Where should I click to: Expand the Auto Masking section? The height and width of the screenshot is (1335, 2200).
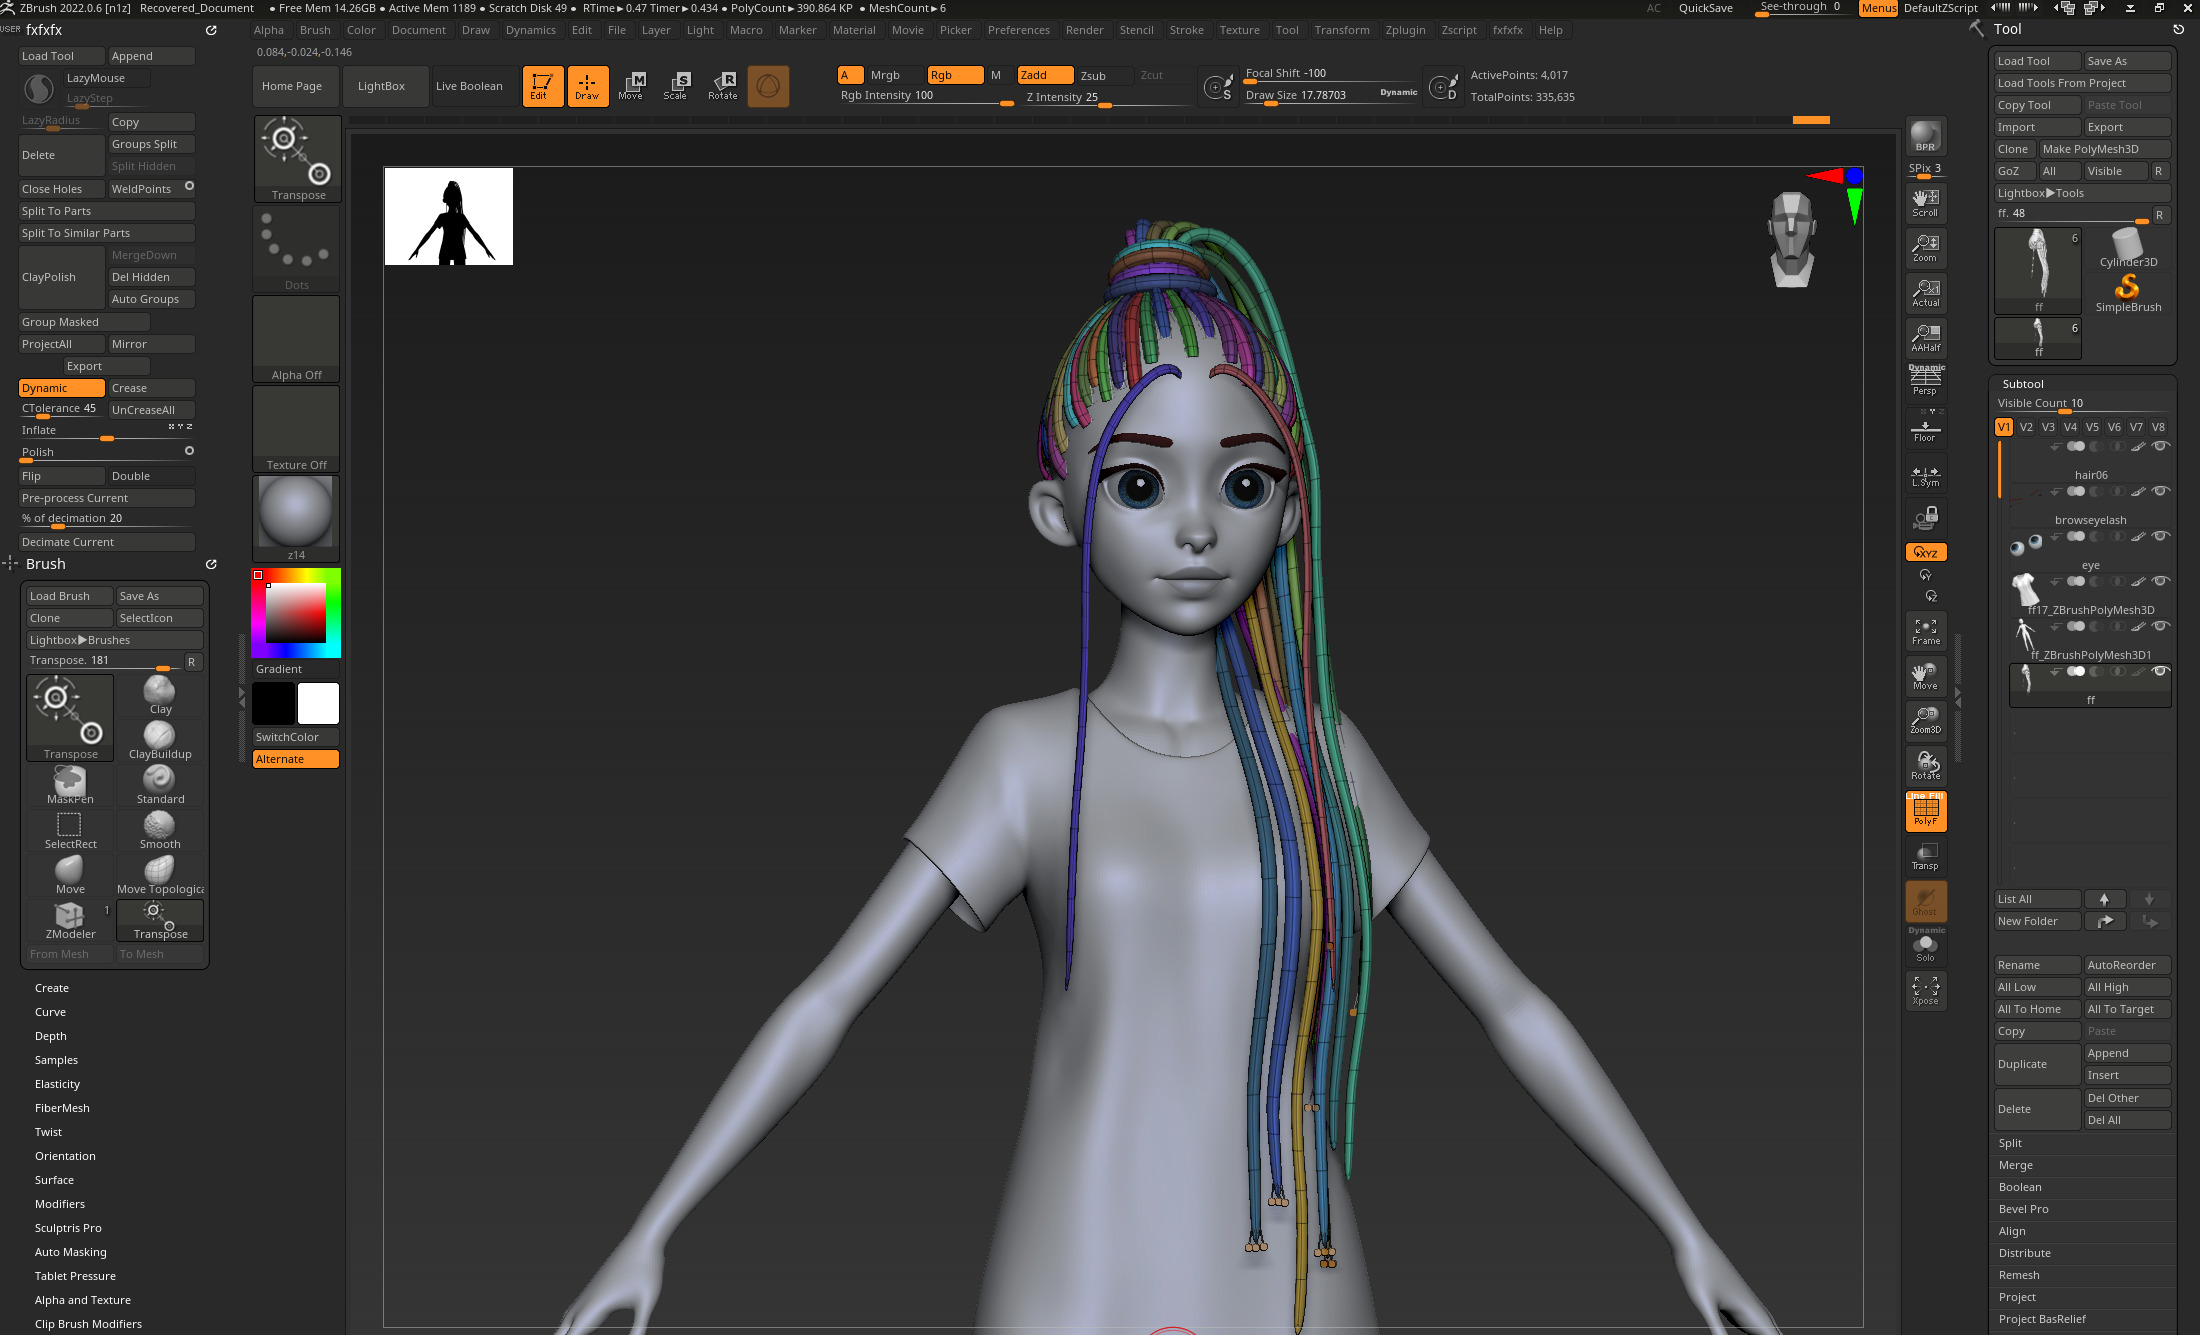click(x=71, y=1252)
